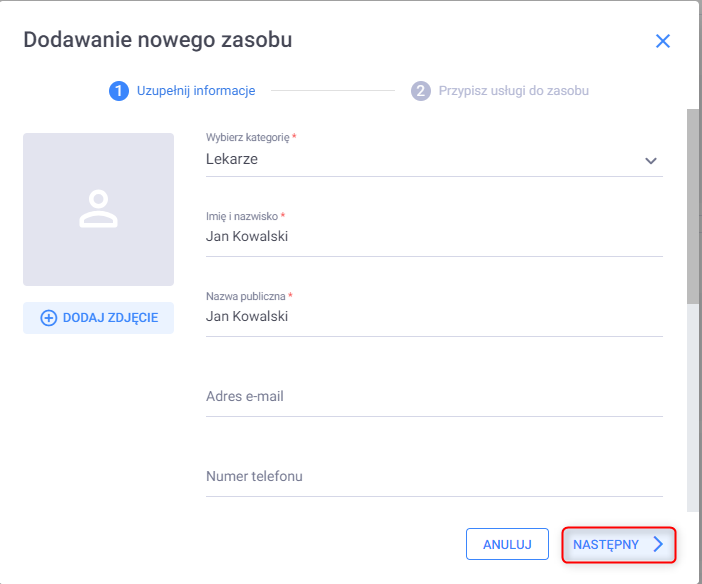Click the step 2 circle indicator
Viewport: 702px width, 584px height.
pos(420,91)
